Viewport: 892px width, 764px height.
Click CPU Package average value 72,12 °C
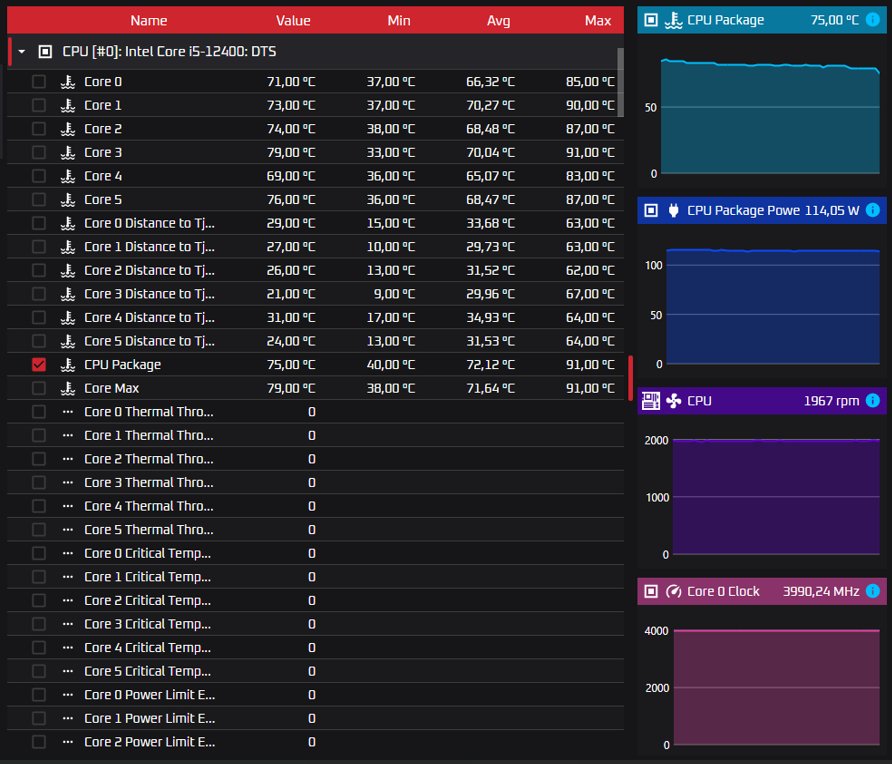(490, 365)
